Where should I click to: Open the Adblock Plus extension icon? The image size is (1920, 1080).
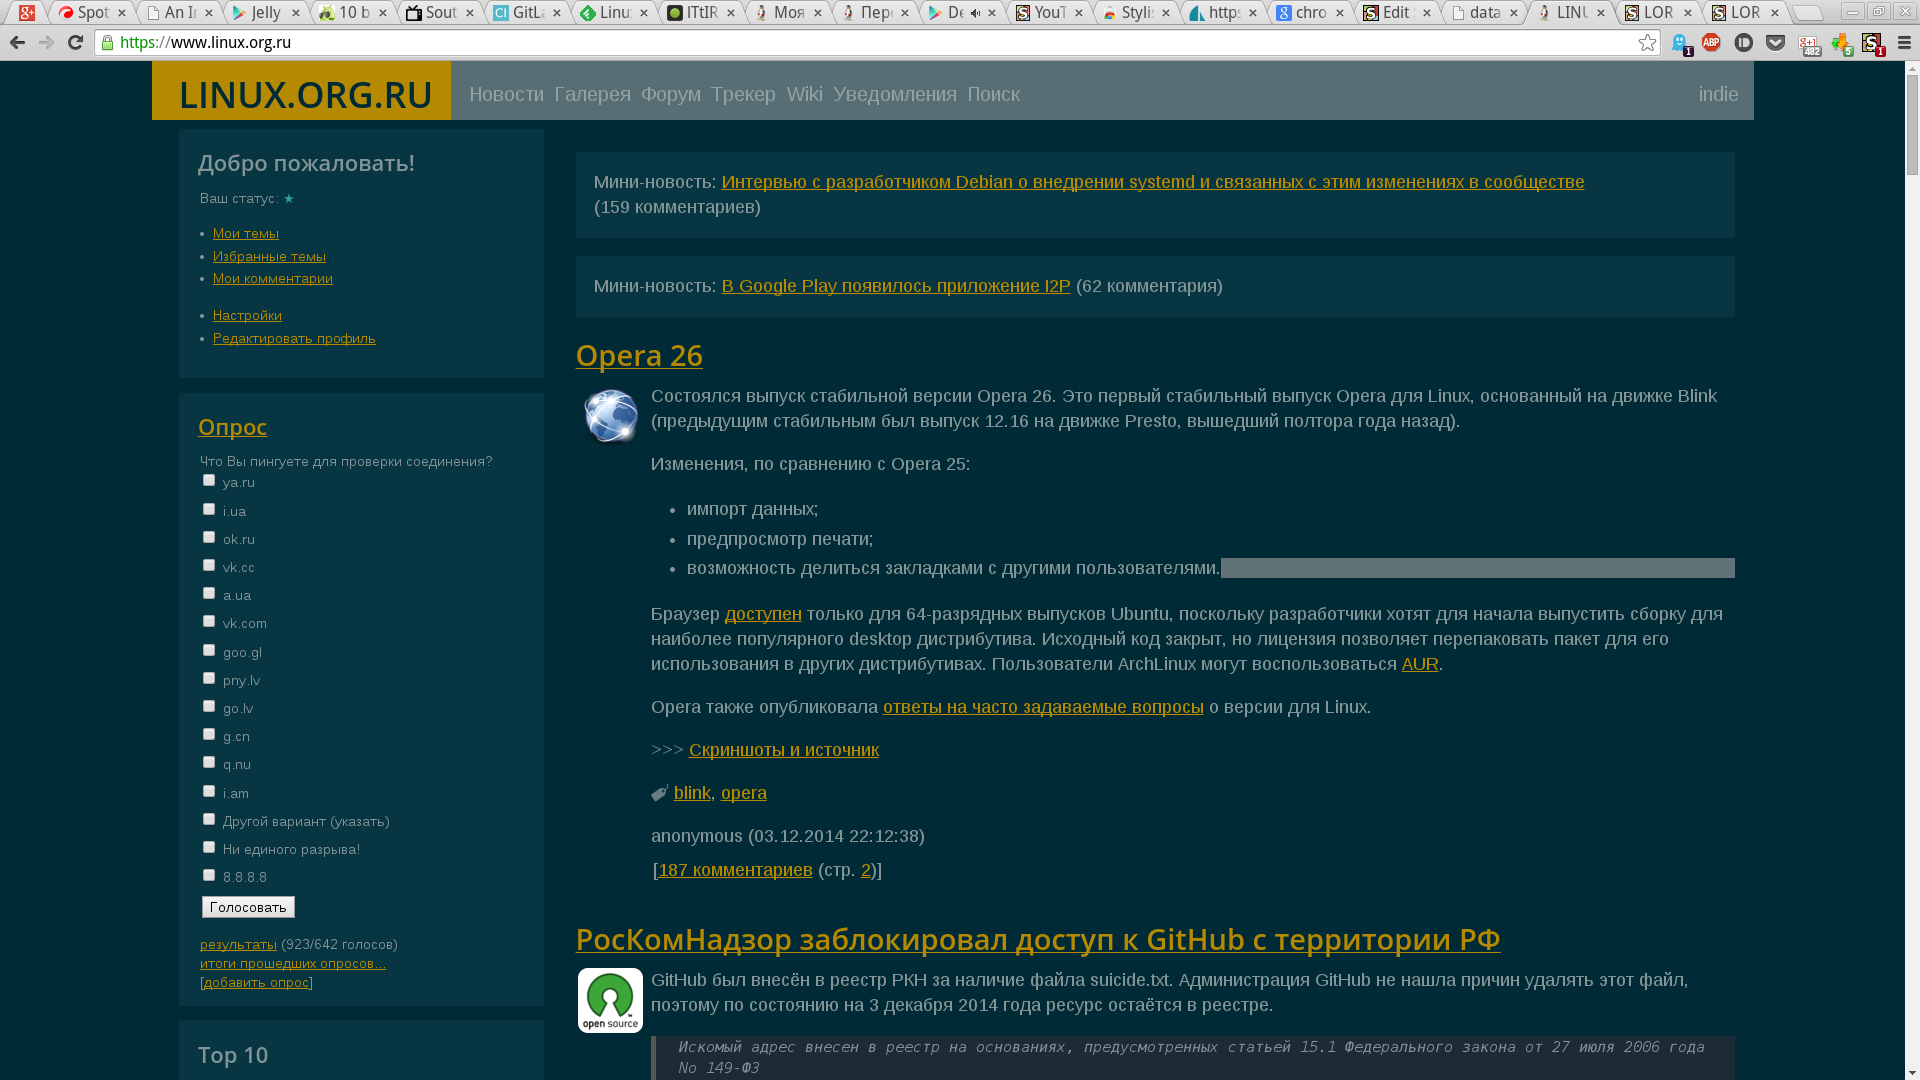click(1711, 43)
